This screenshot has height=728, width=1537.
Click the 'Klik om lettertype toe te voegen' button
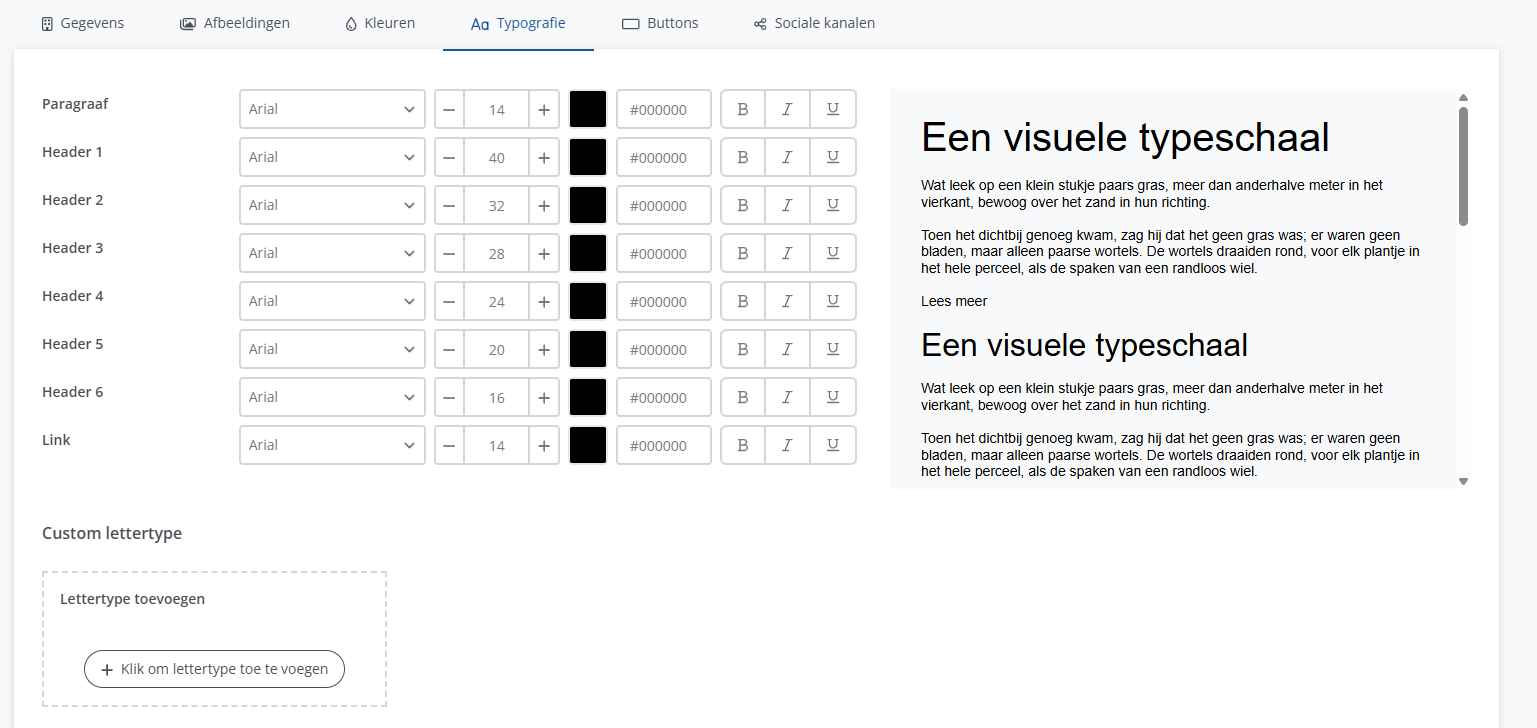(x=214, y=669)
